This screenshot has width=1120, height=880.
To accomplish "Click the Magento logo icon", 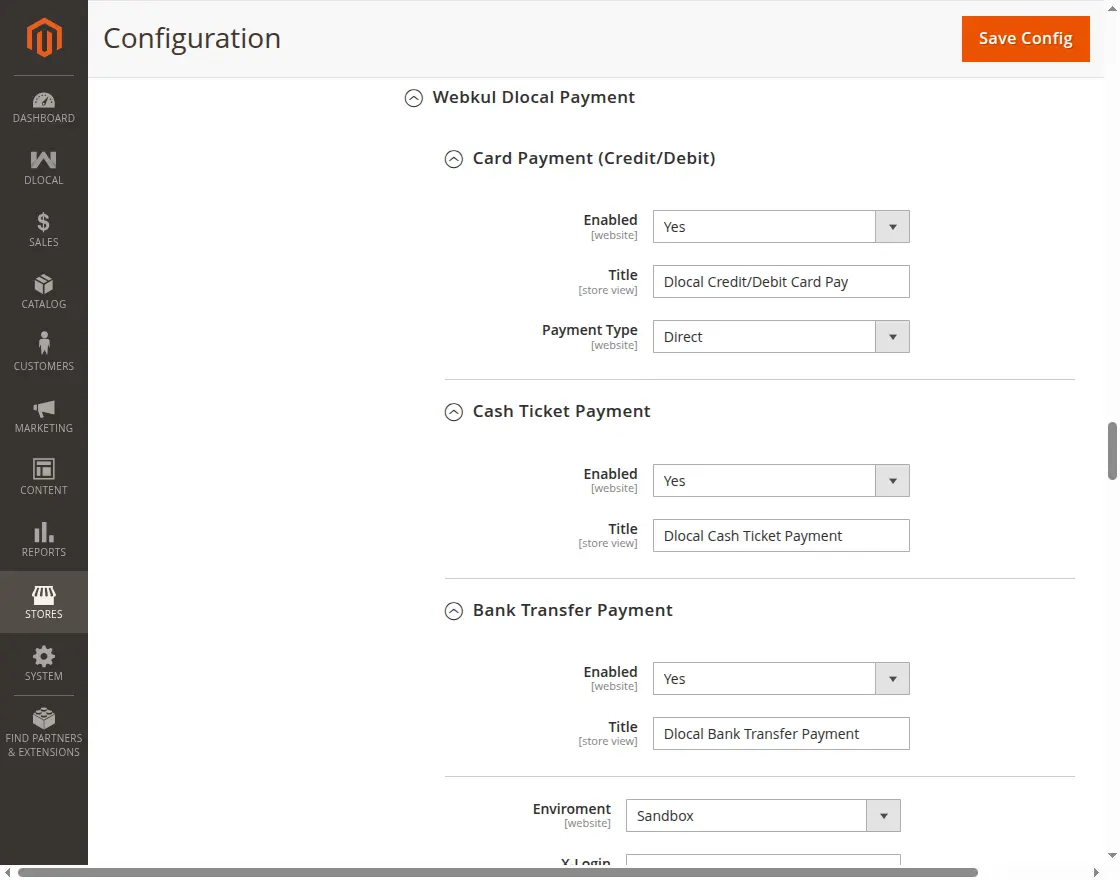I will (44, 38).
